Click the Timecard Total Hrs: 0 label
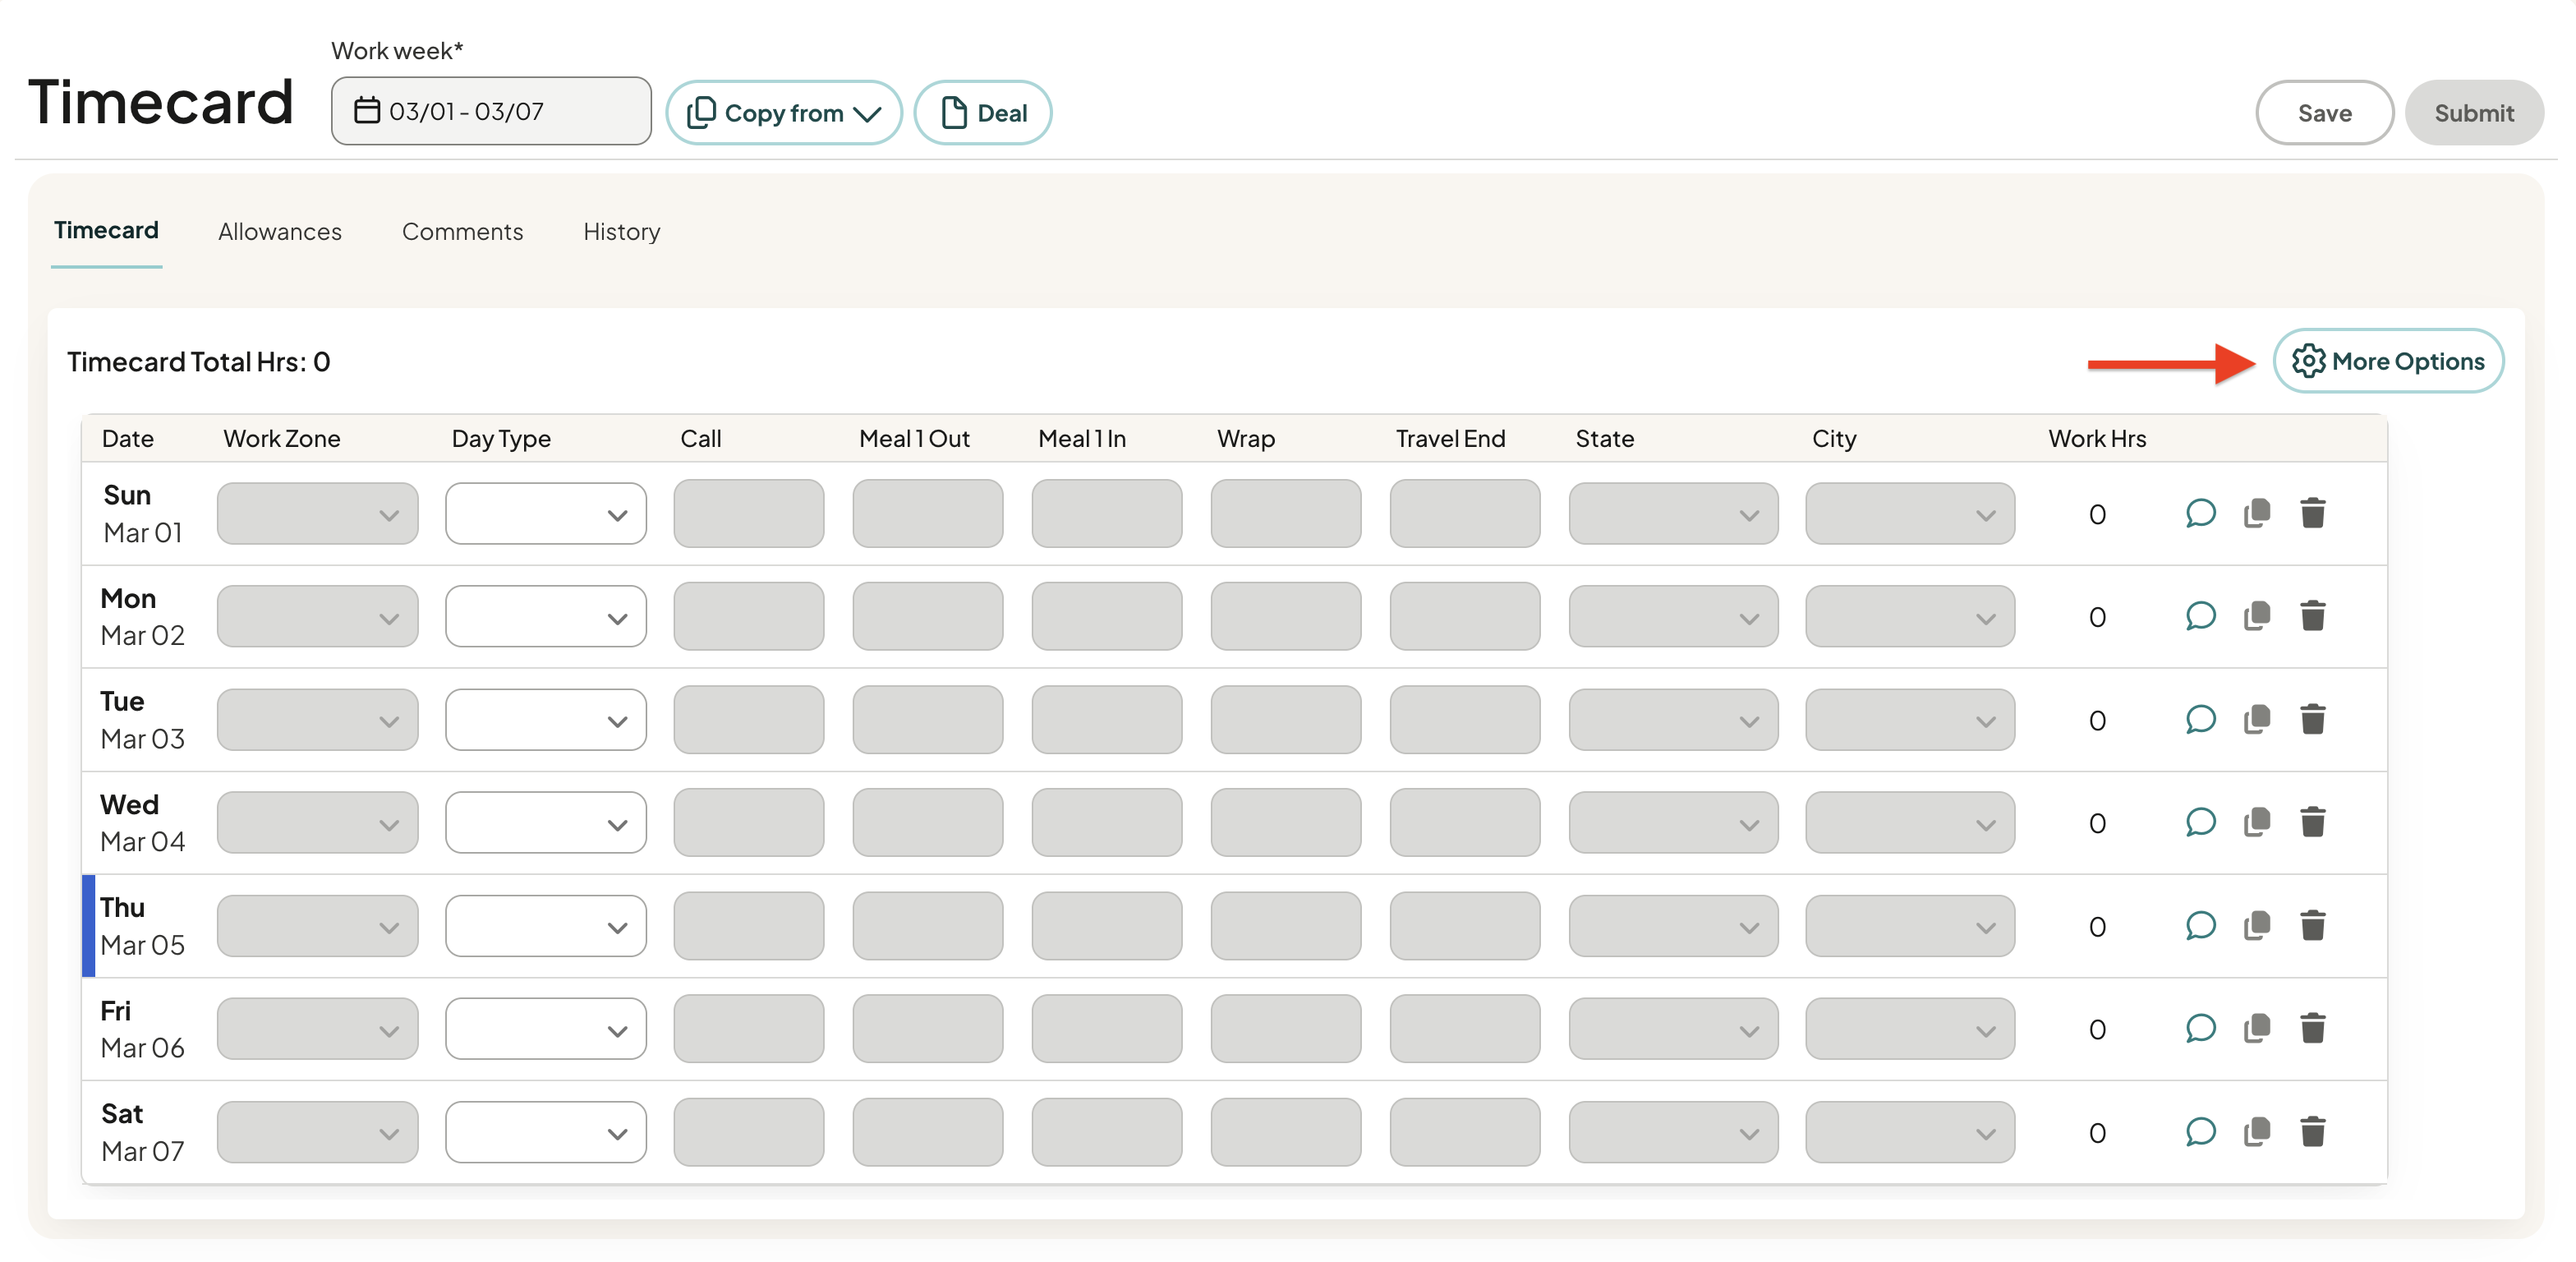Viewport: 2576px width, 1262px height. [198, 362]
